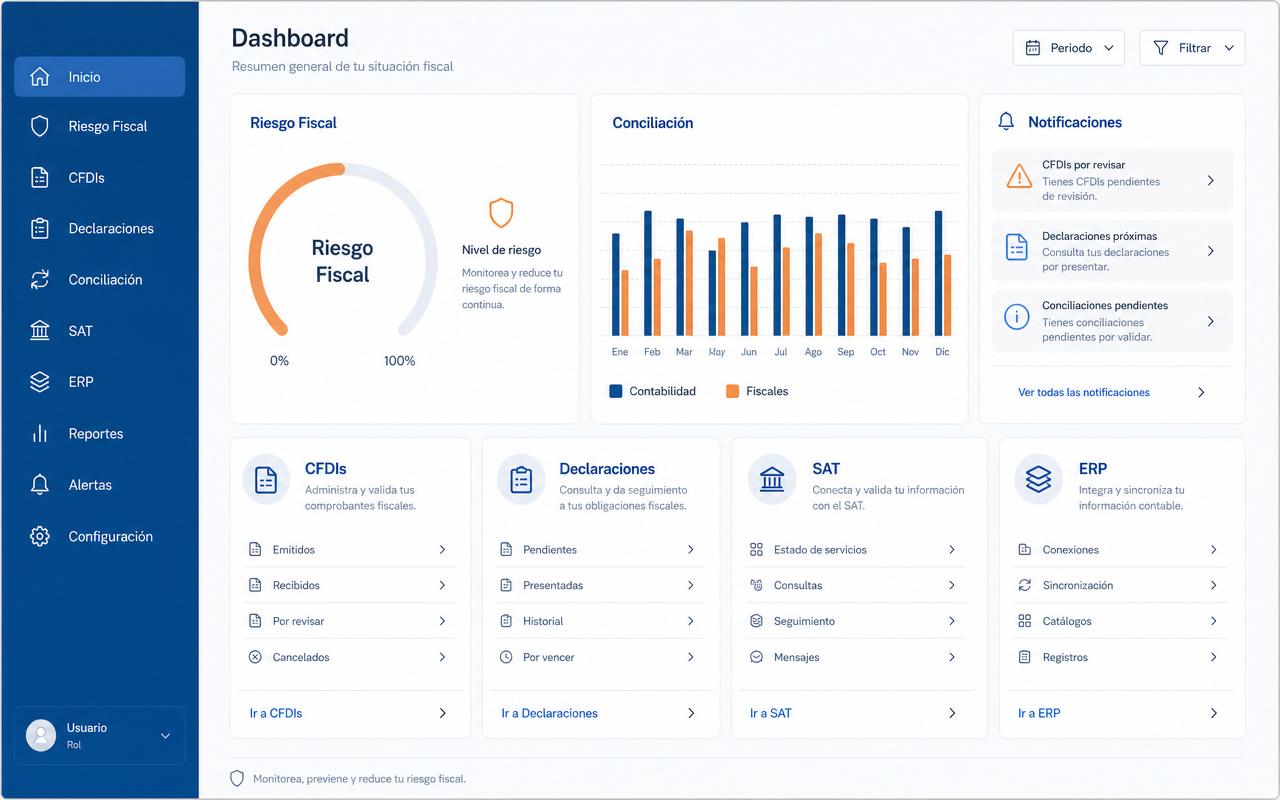
Task: Select Riesgo Fiscal in the sidebar menu
Action: (99, 126)
